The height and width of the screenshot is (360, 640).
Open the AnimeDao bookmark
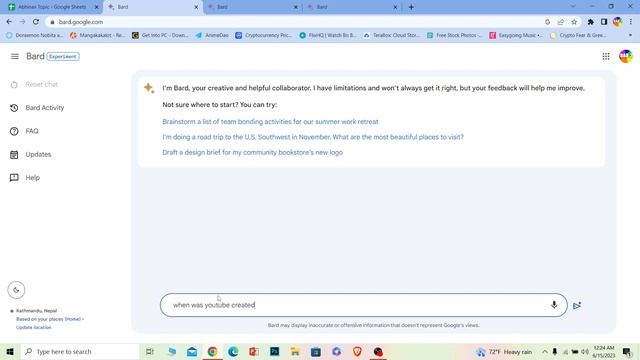coord(212,36)
